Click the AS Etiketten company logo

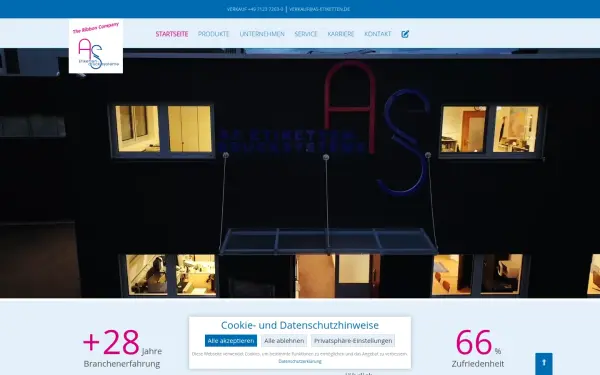[96, 46]
